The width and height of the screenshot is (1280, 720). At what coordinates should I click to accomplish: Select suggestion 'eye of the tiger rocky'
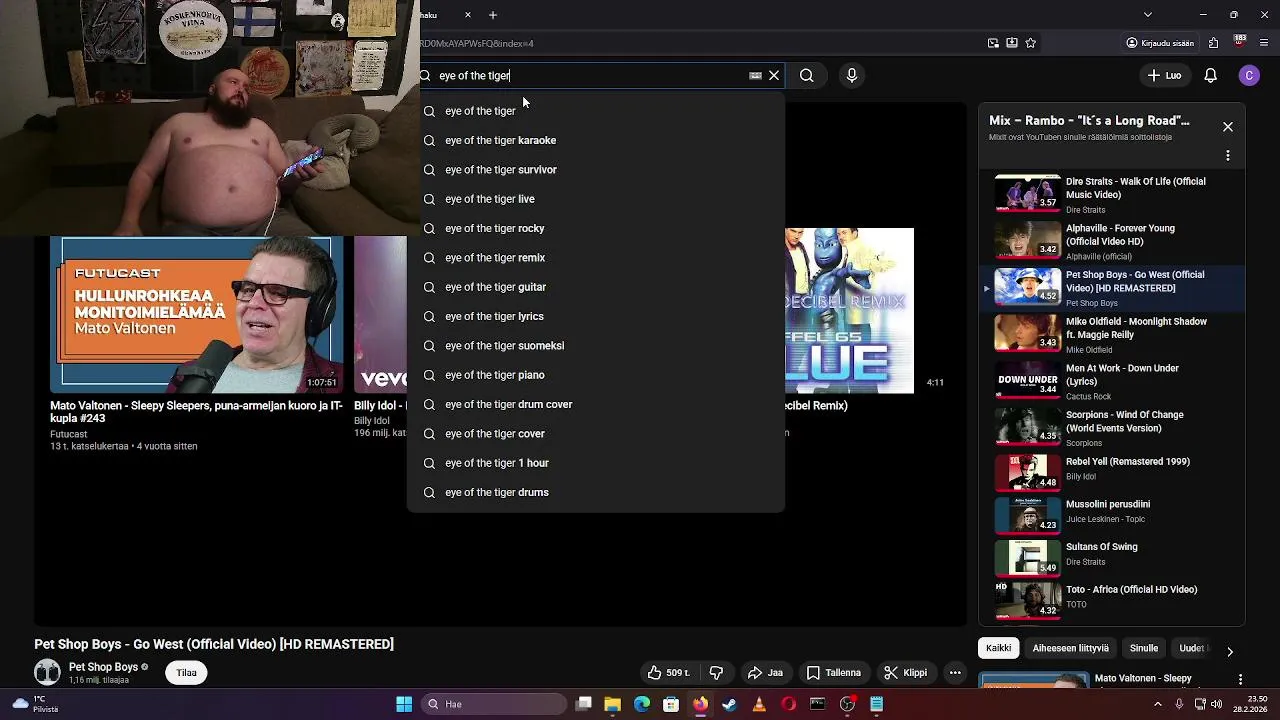coord(595,228)
